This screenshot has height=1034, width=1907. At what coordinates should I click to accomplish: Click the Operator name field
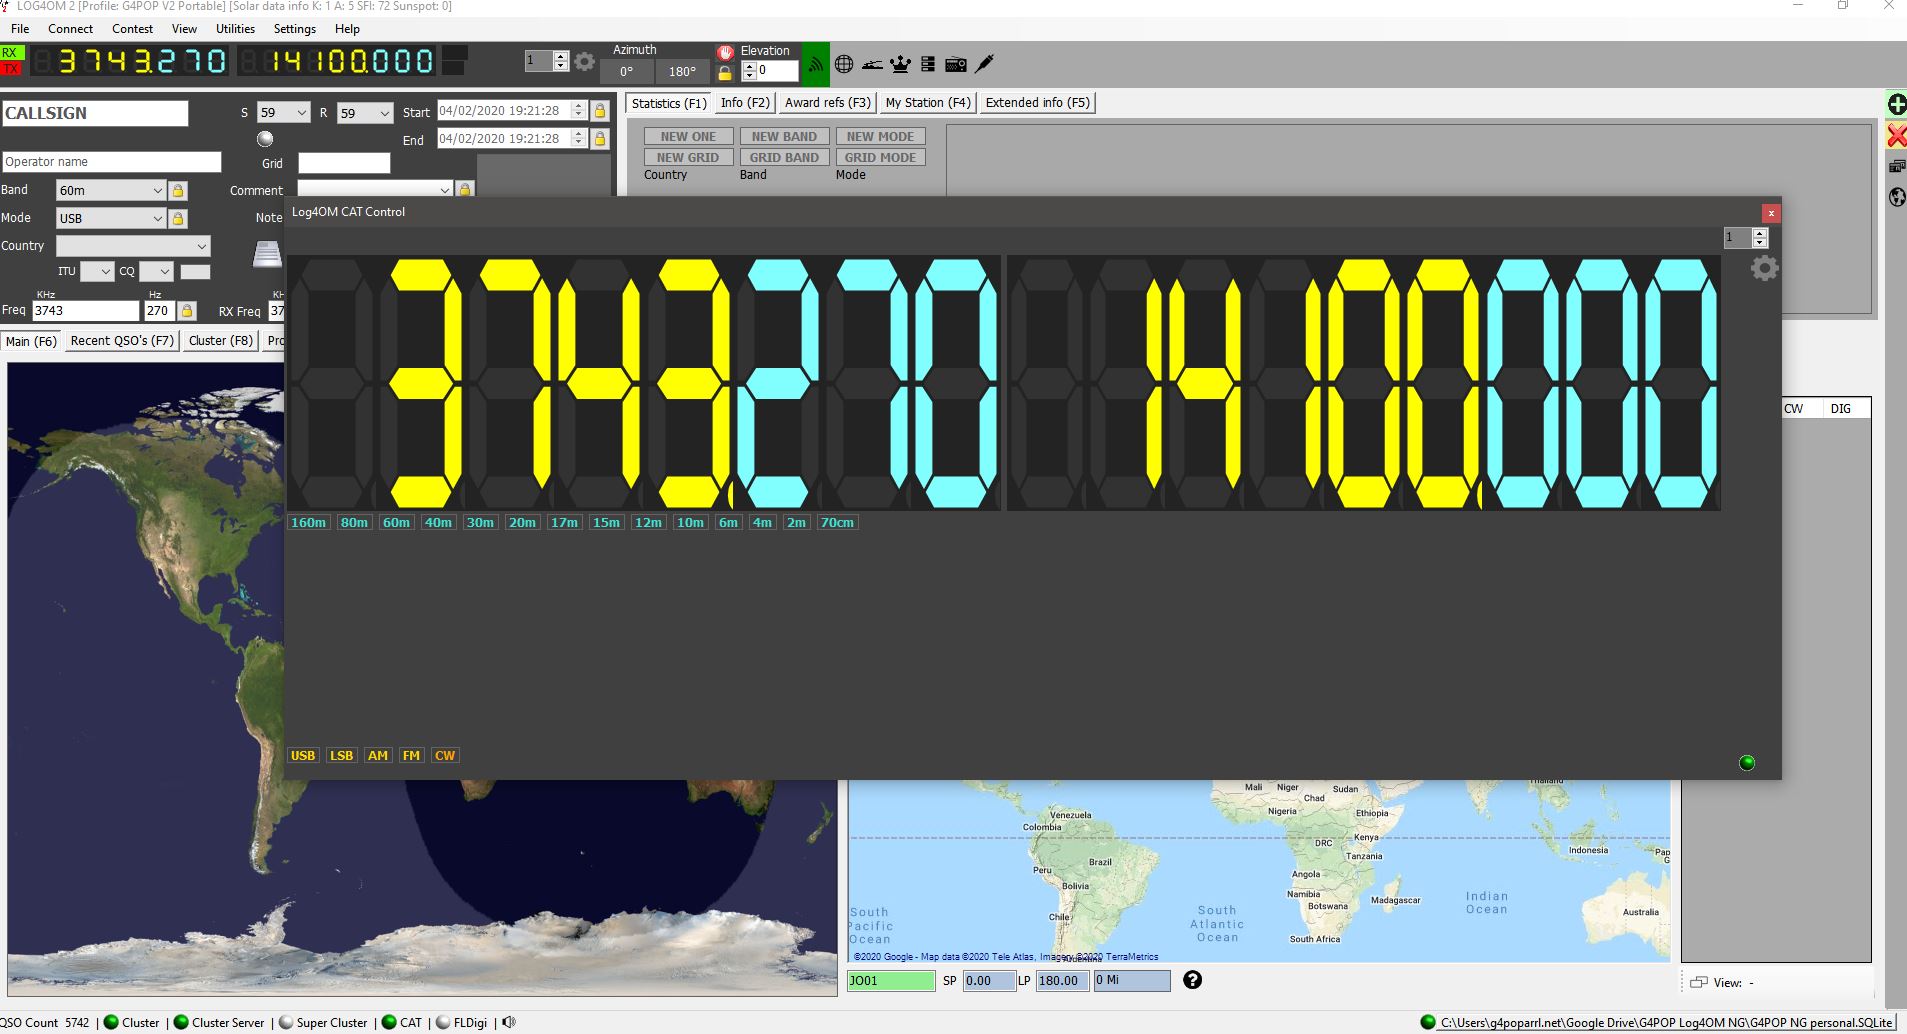pyautogui.click(x=111, y=162)
